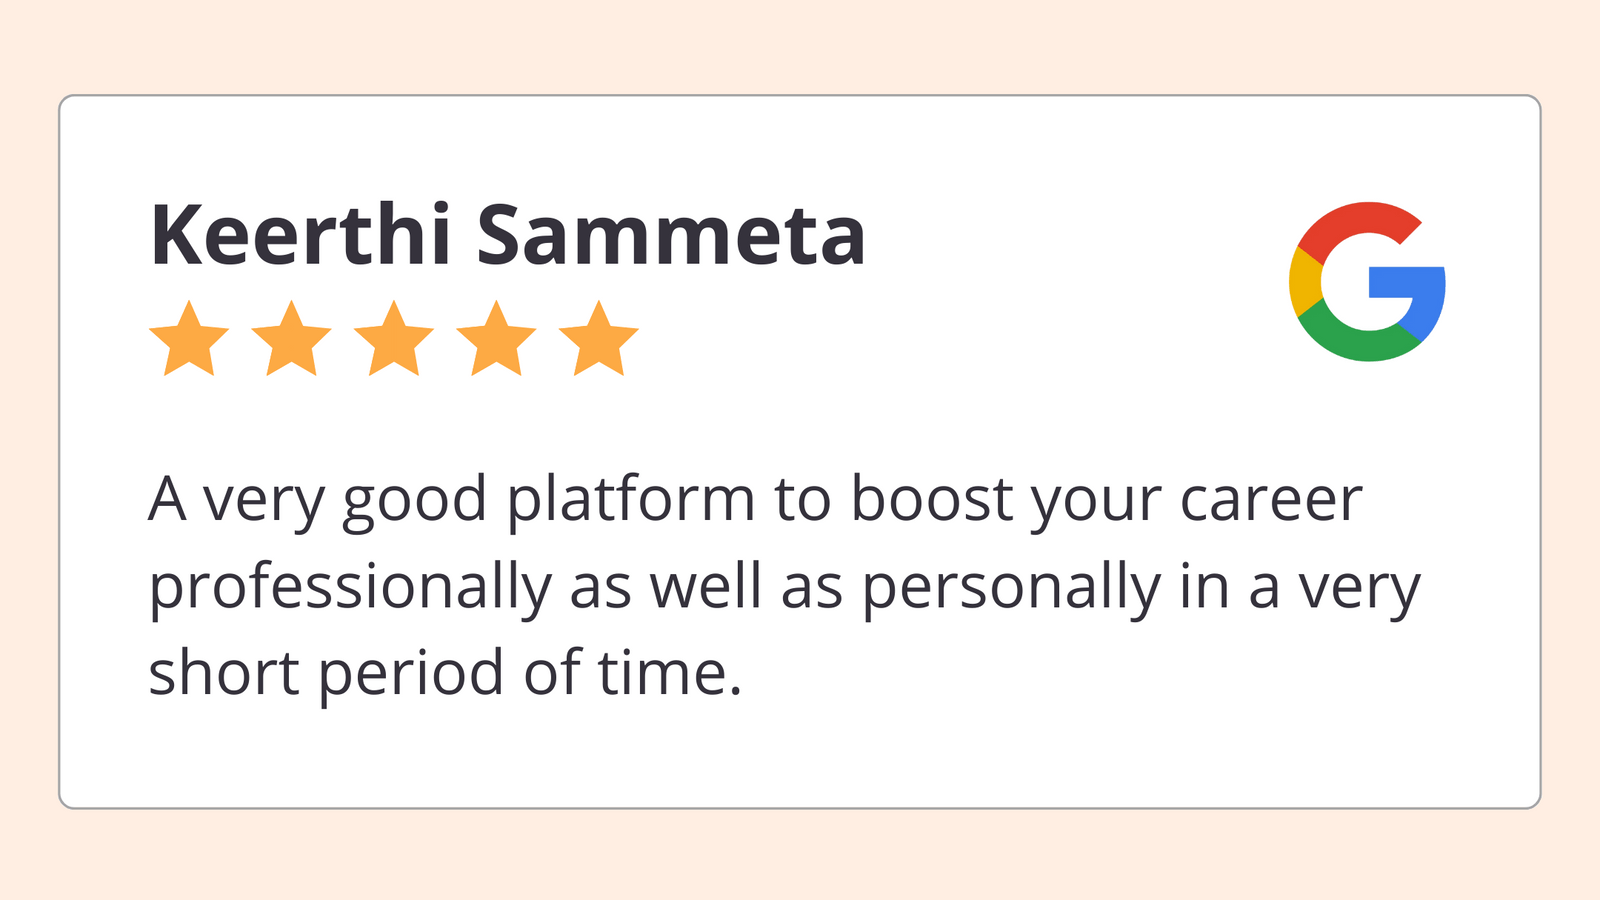Click the second rating star
1600x900 pixels.
click(291, 340)
